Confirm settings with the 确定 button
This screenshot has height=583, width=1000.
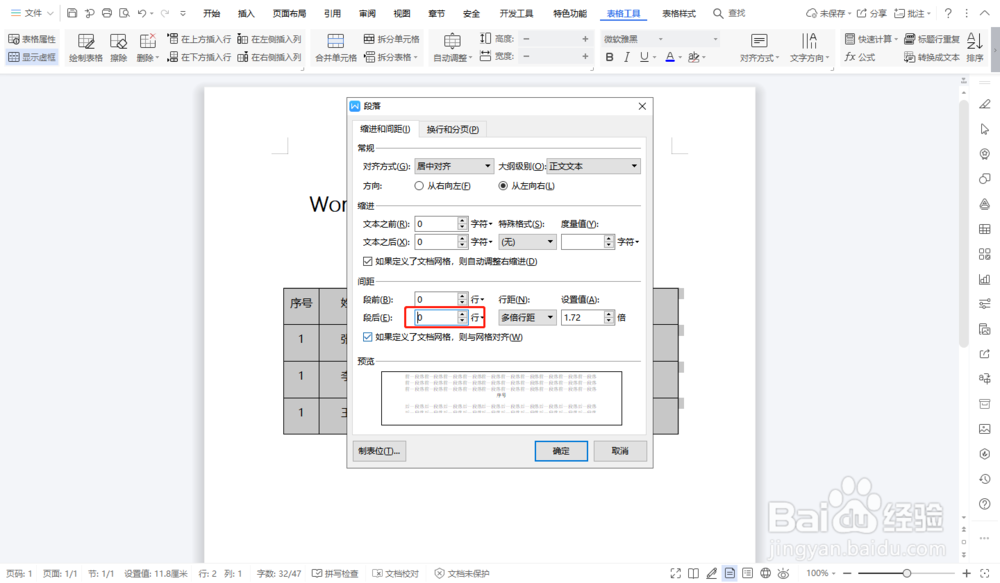pyautogui.click(x=561, y=451)
